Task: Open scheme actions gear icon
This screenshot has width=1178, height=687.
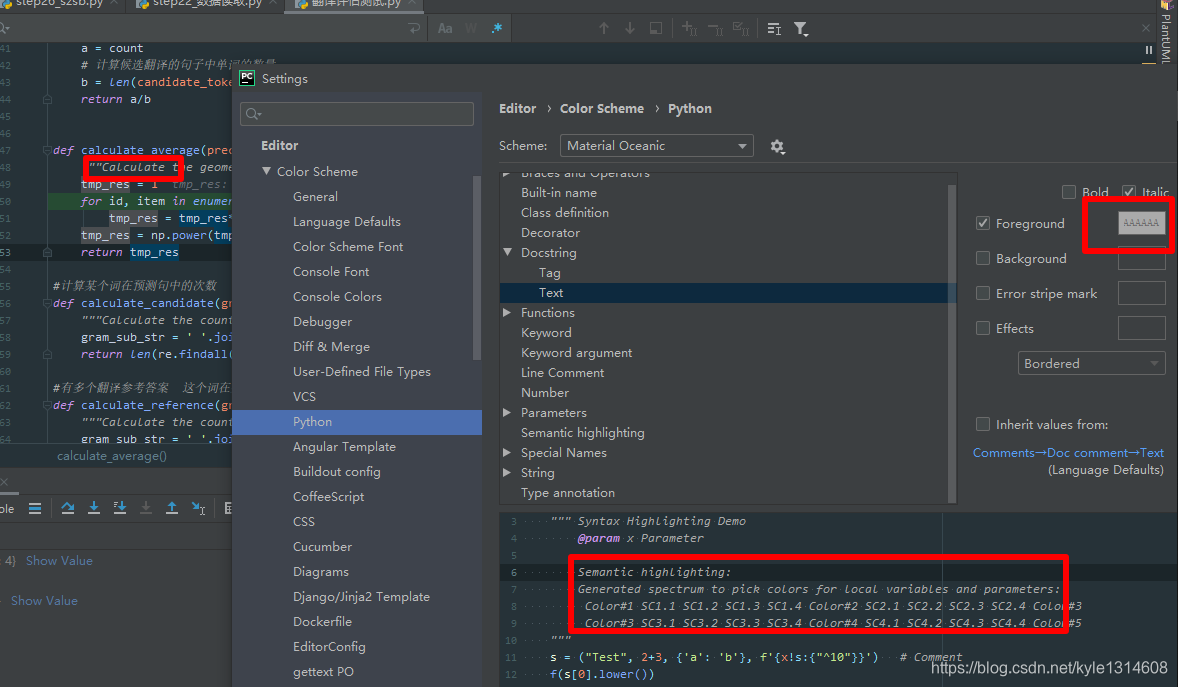Action: click(778, 147)
